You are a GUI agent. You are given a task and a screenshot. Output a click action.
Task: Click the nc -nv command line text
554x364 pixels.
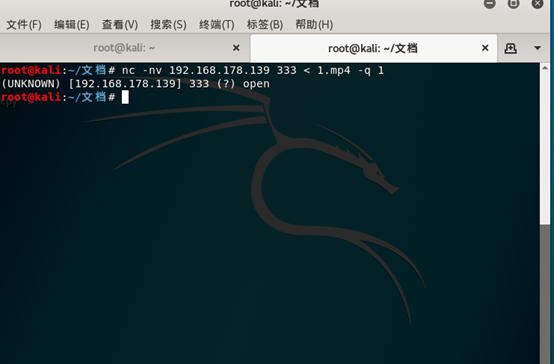click(253, 70)
